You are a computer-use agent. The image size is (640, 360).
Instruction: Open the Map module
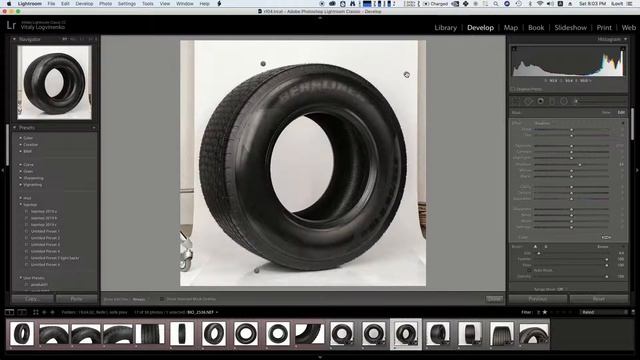pyautogui.click(x=511, y=28)
